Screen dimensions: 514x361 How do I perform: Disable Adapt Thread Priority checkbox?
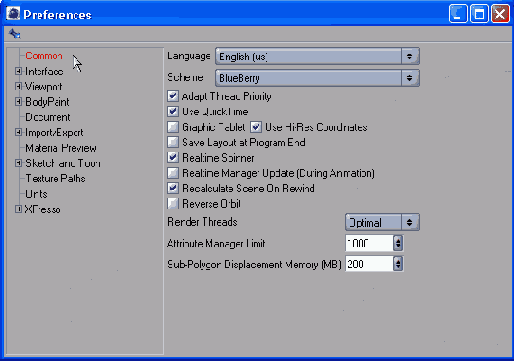[x=173, y=96]
